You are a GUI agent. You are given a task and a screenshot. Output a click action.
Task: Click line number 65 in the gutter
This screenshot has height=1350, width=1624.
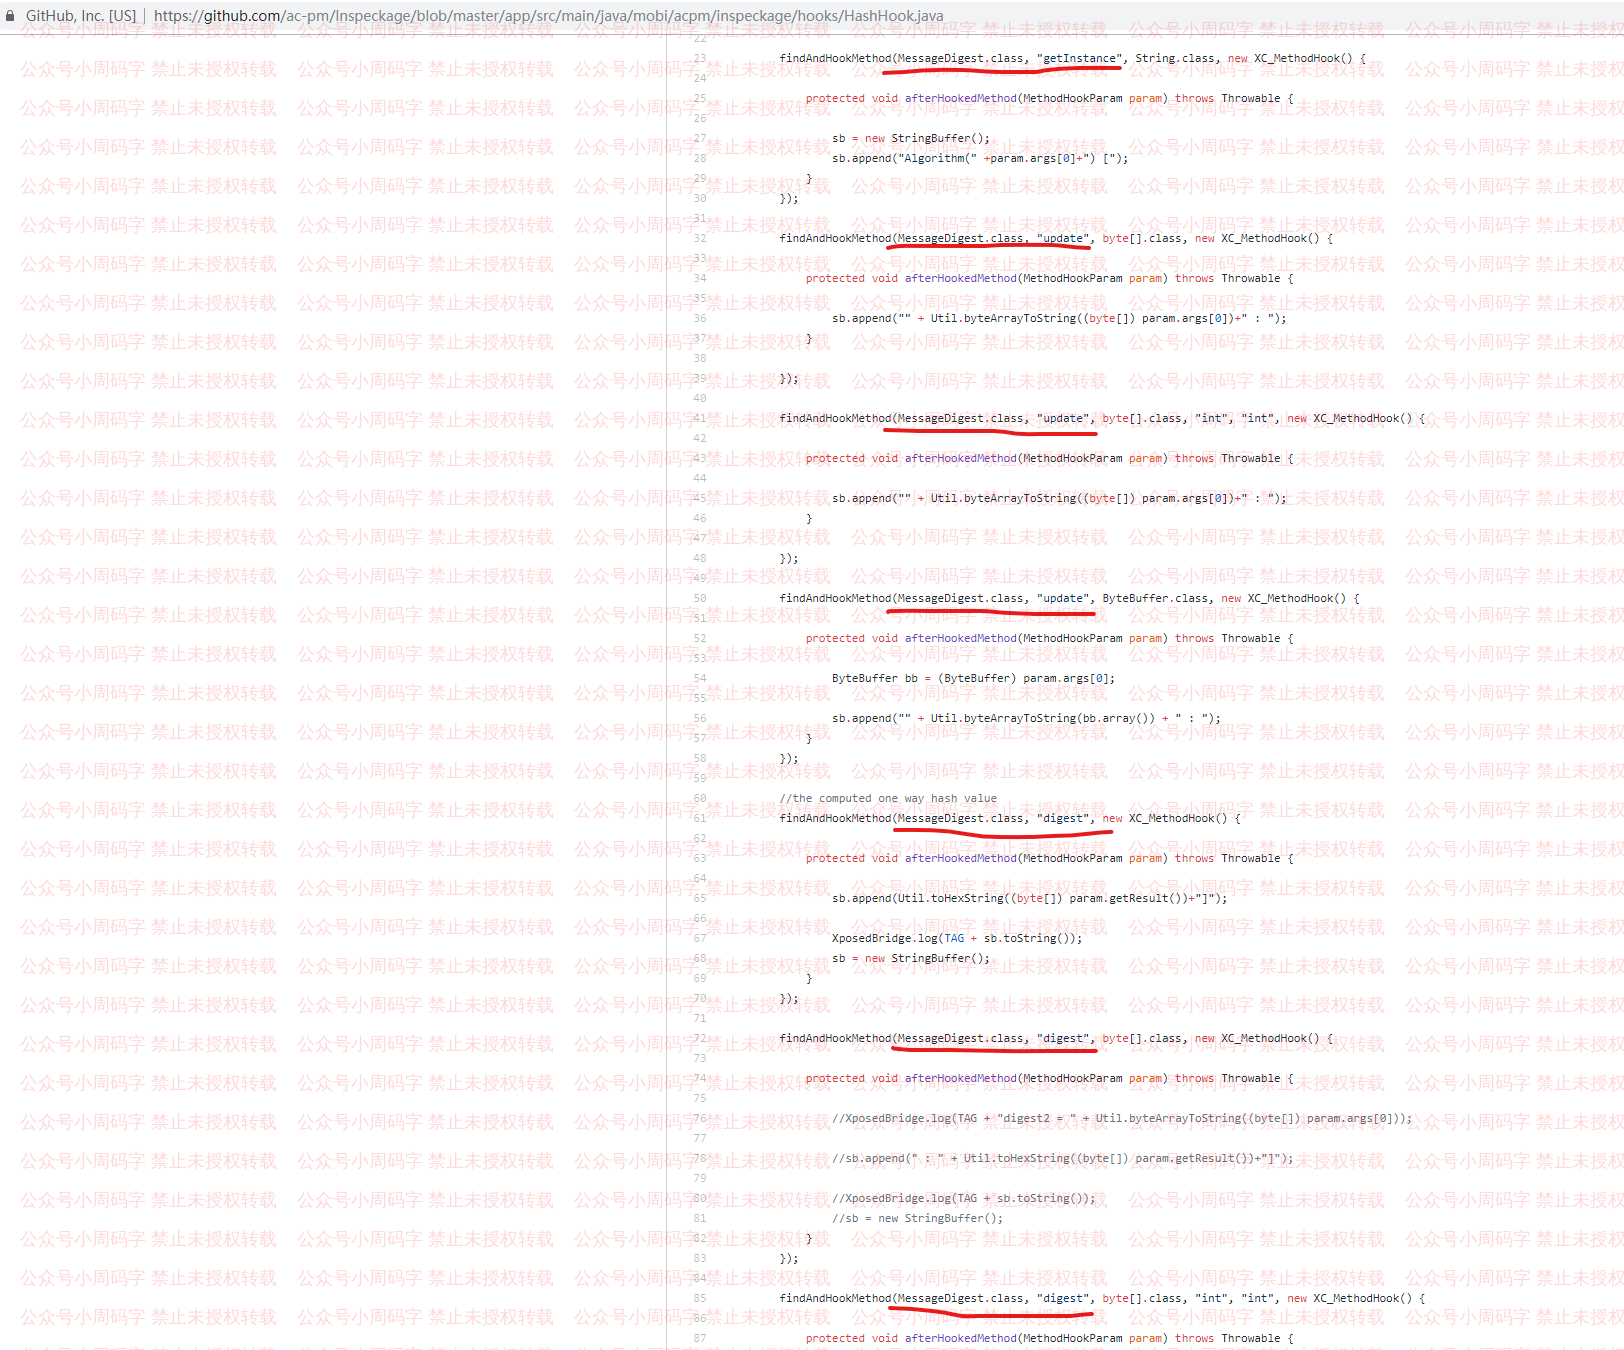[x=700, y=898]
